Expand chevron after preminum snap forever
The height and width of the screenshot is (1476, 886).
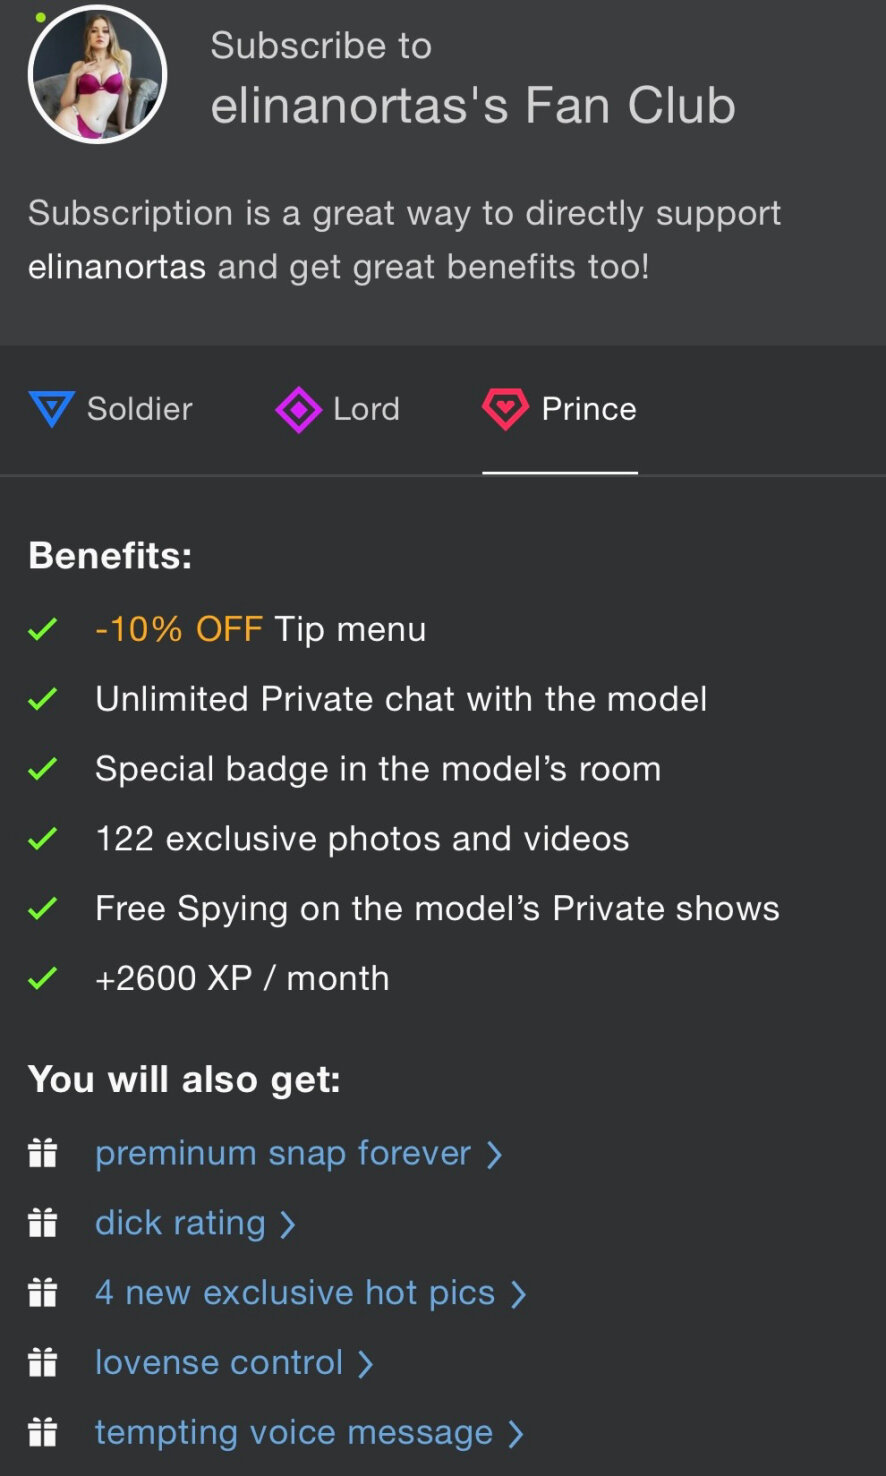pyautogui.click(x=494, y=1155)
